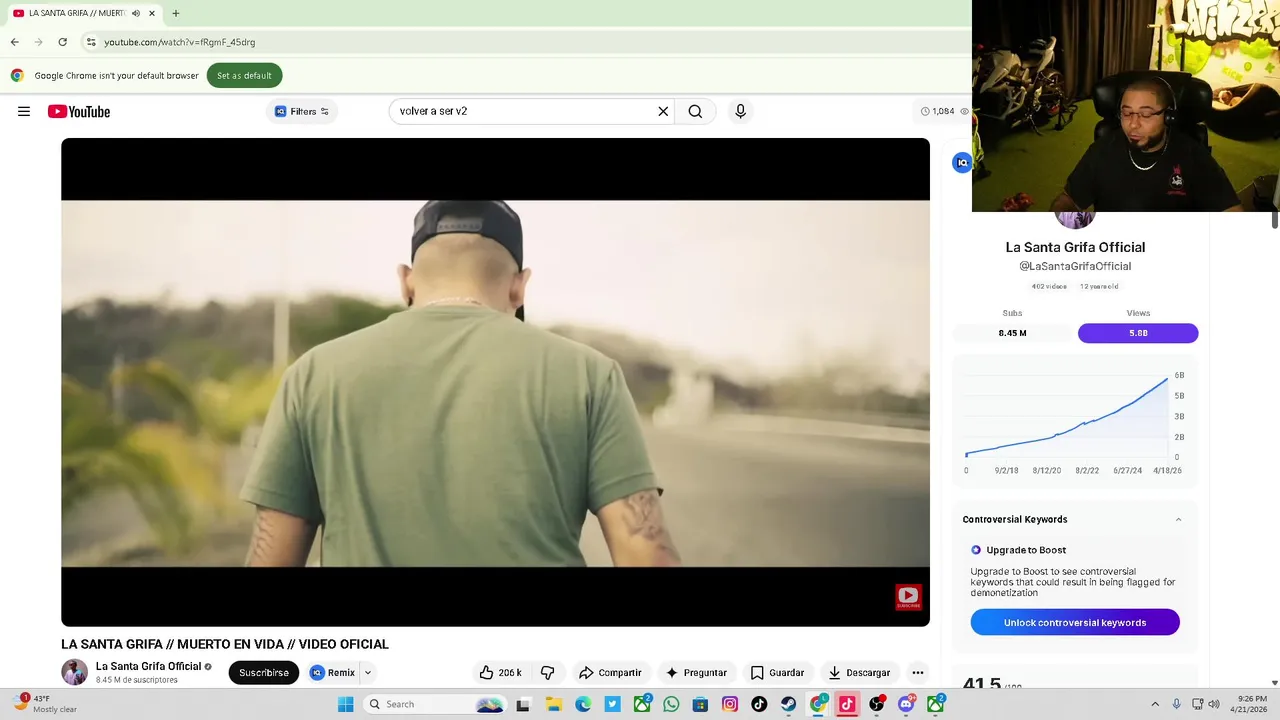Open WhatsApp from taskbar
The width and height of the screenshot is (1280, 720).
[x=671, y=704]
